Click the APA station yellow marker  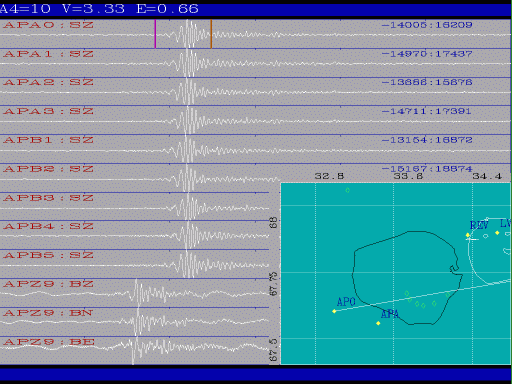(378, 323)
